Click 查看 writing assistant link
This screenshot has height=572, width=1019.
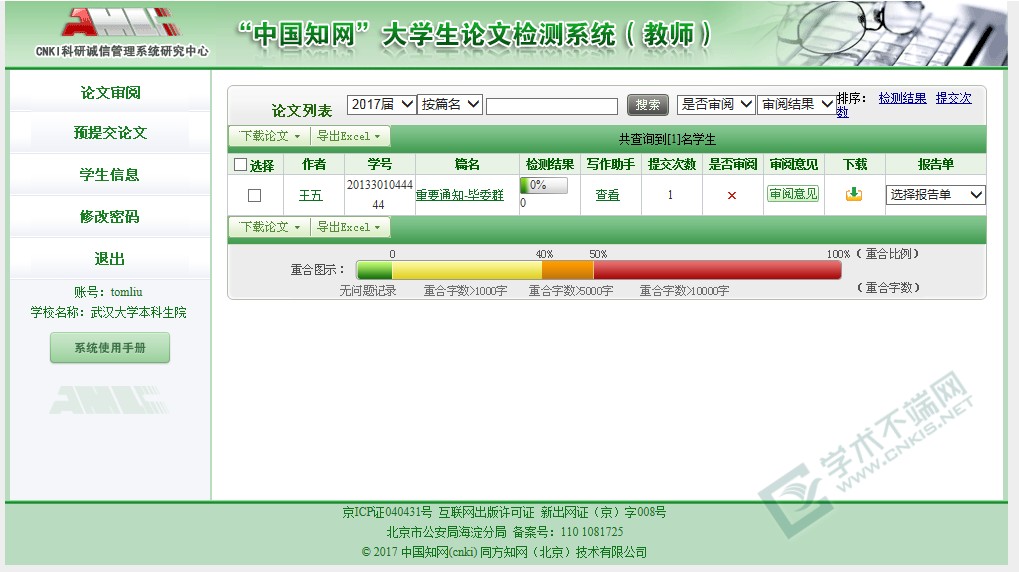tap(608, 194)
